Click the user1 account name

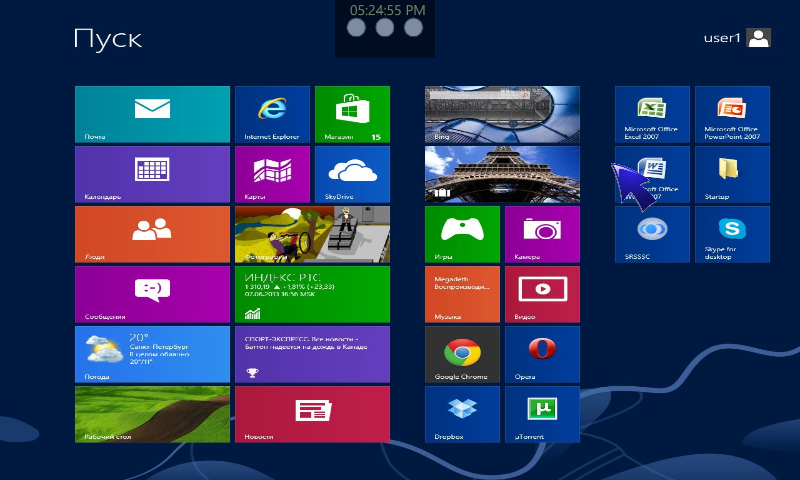pos(722,38)
